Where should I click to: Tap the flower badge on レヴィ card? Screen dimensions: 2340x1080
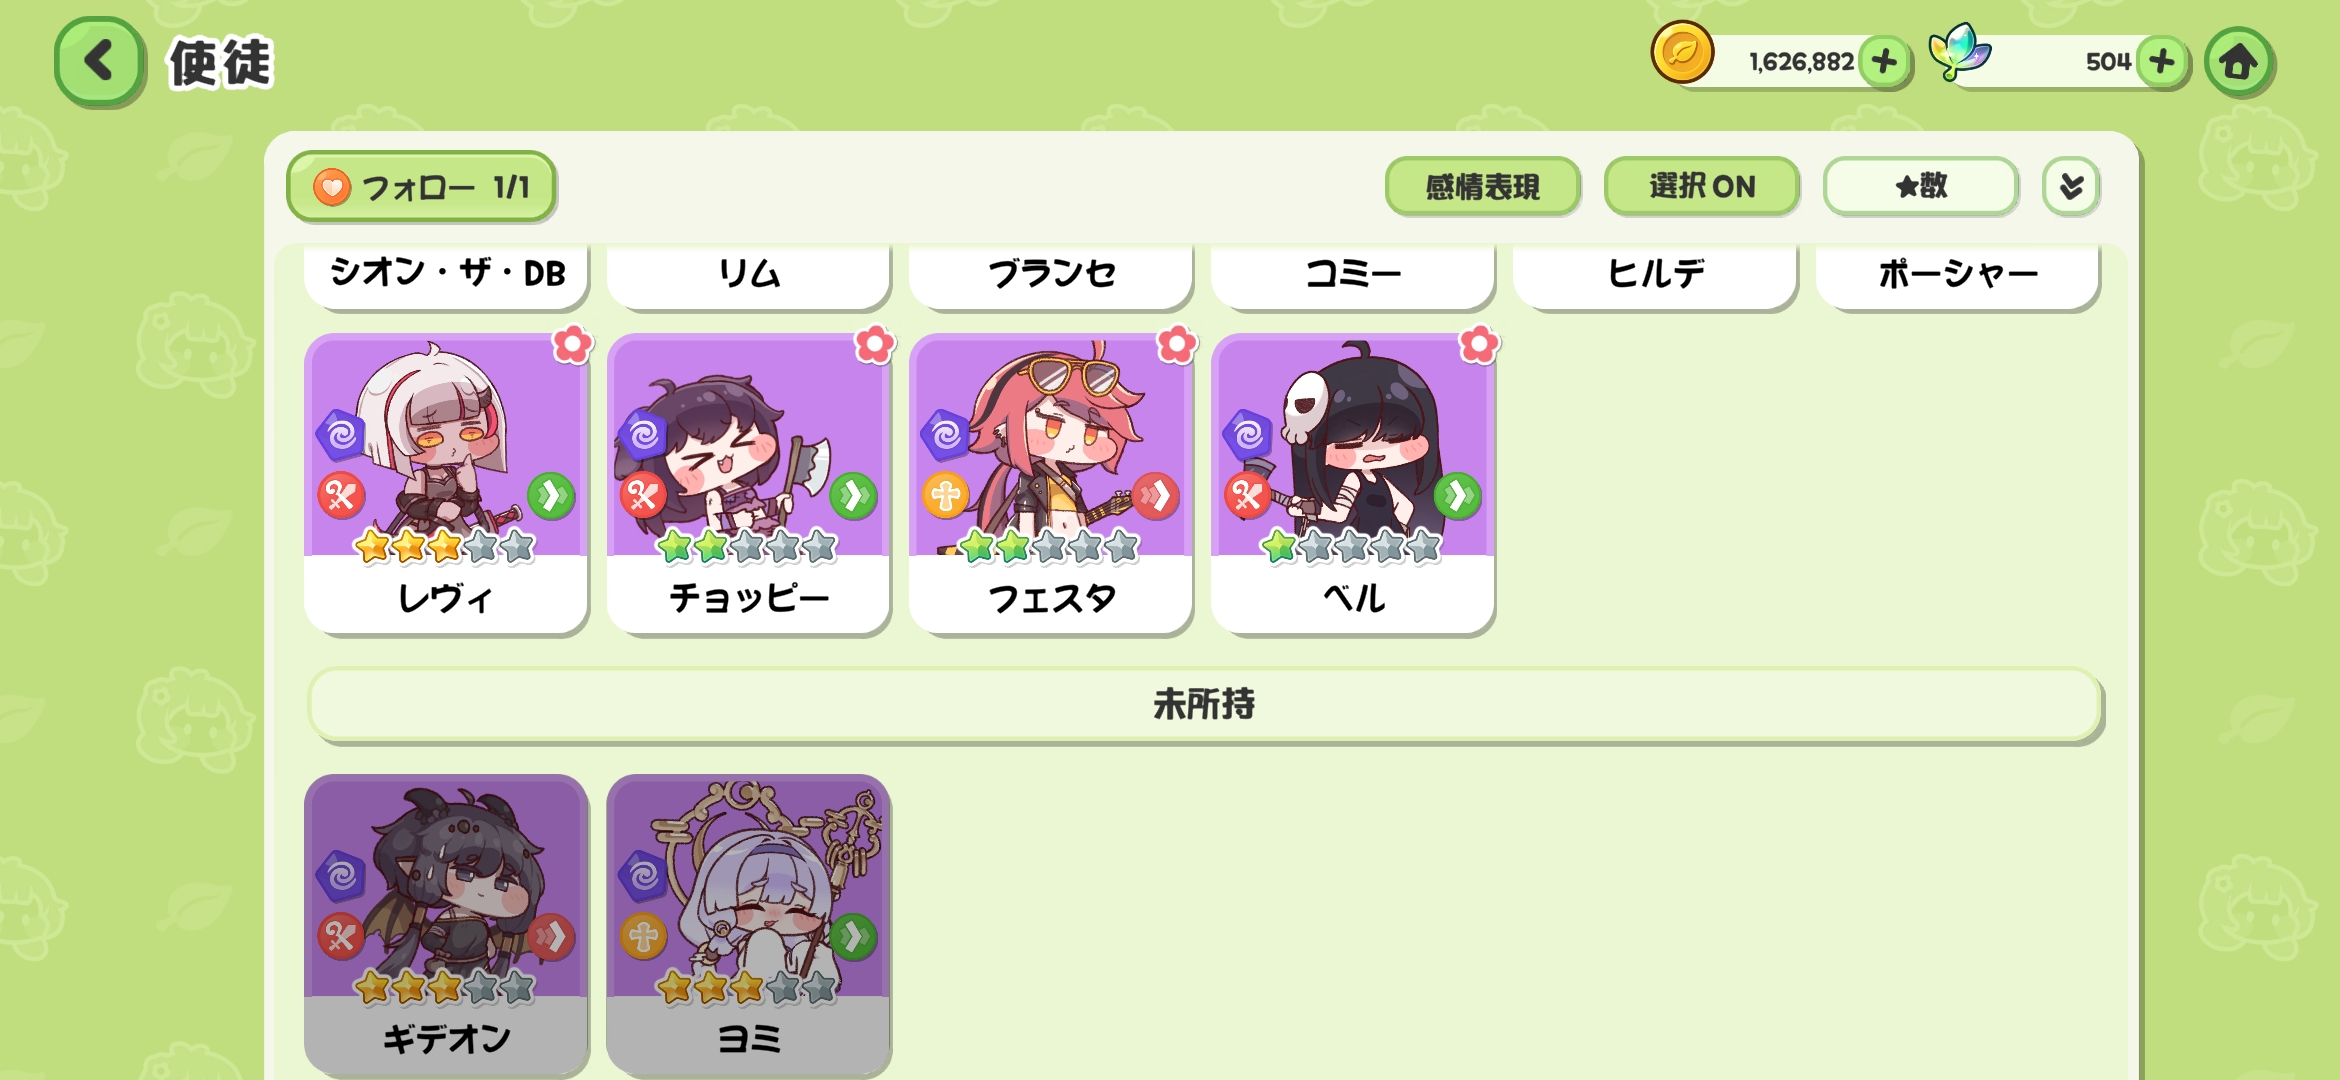pyautogui.click(x=573, y=345)
